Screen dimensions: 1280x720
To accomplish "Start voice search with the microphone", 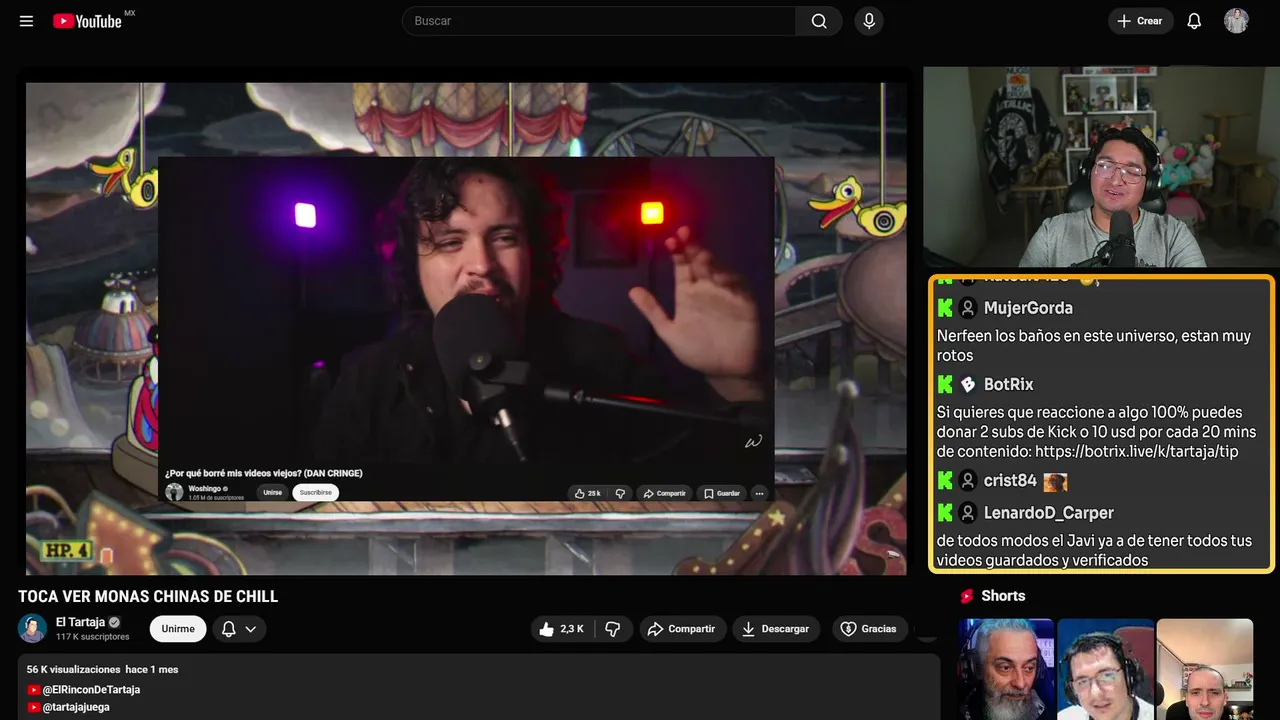I will [869, 21].
